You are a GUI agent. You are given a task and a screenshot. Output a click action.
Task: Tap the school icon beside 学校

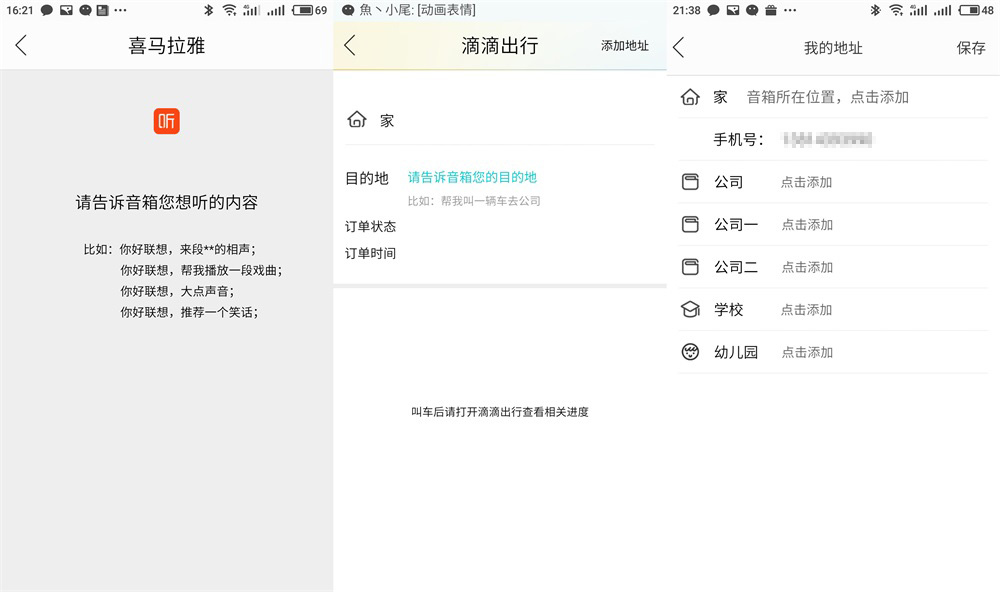point(689,309)
